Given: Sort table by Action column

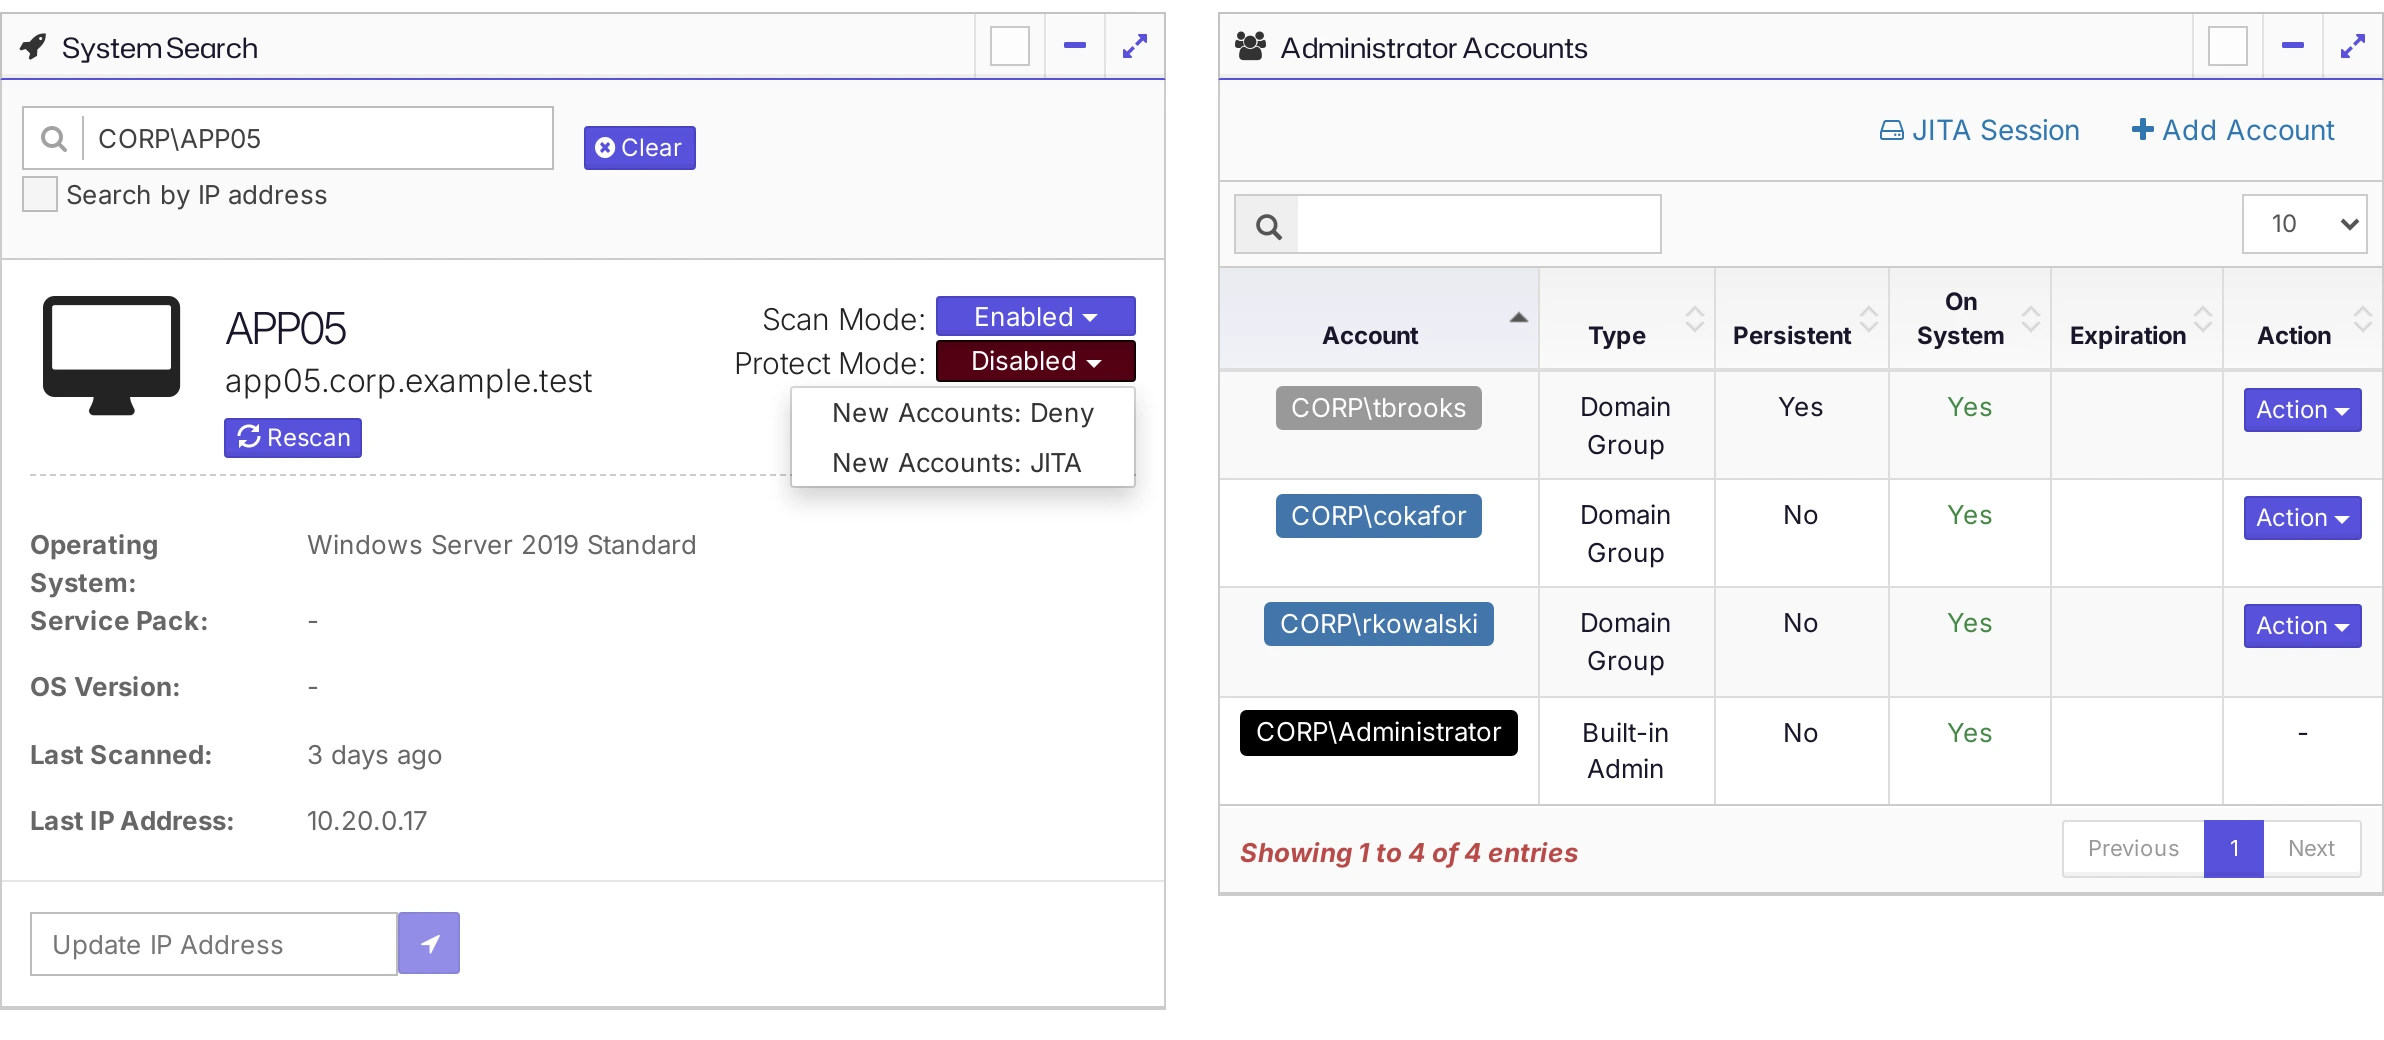Looking at the screenshot, I should click(x=2303, y=320).
